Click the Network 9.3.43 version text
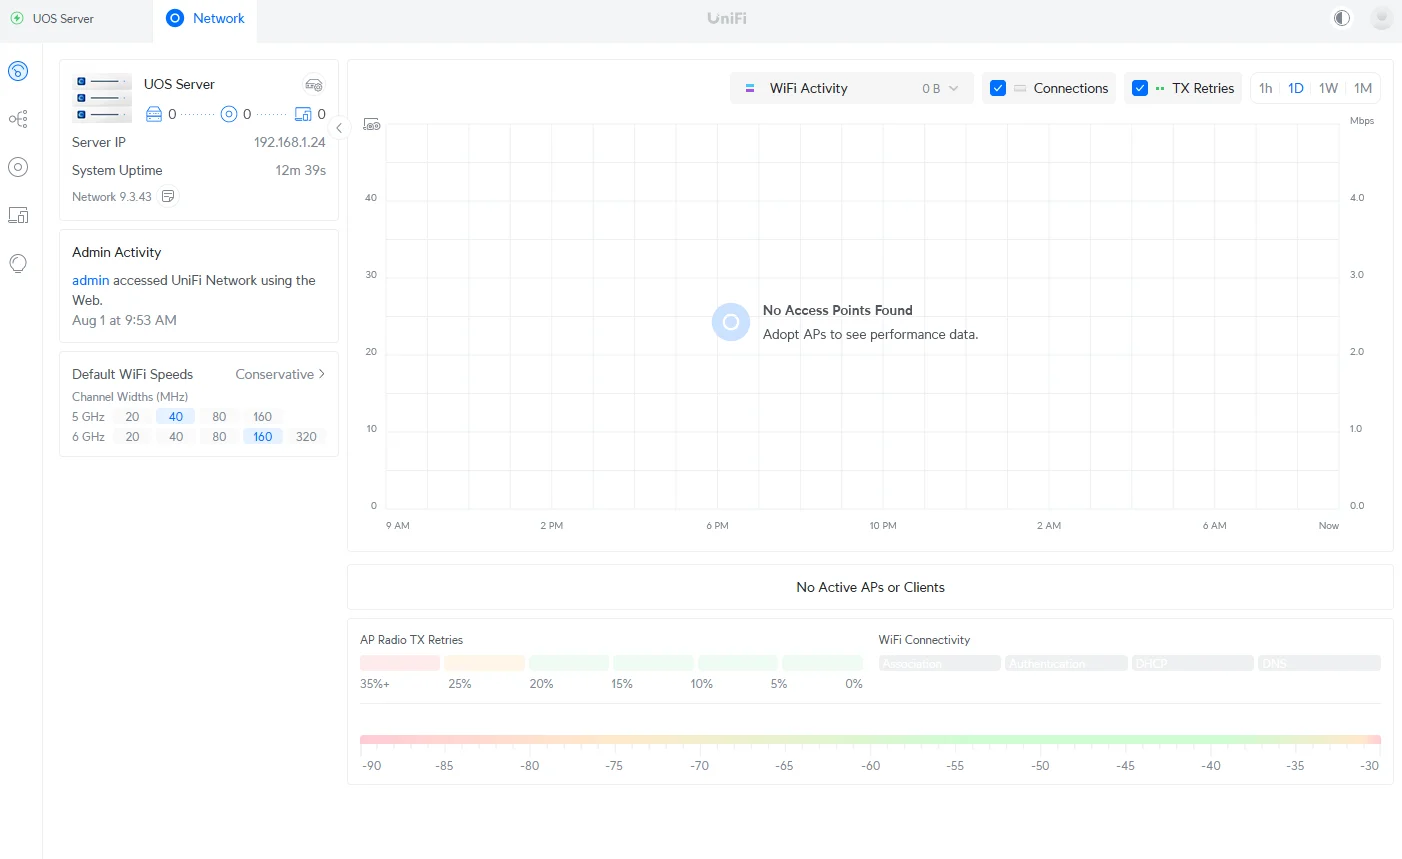The height and width of the screenshot is (859, 1402). (x=112, y=197)
